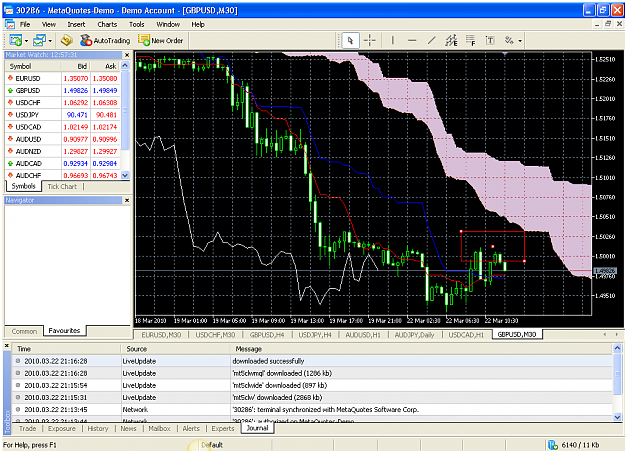Screen dimensions: 625x451
Task: Click the Ask column header
Action: [x=106, y=66]
